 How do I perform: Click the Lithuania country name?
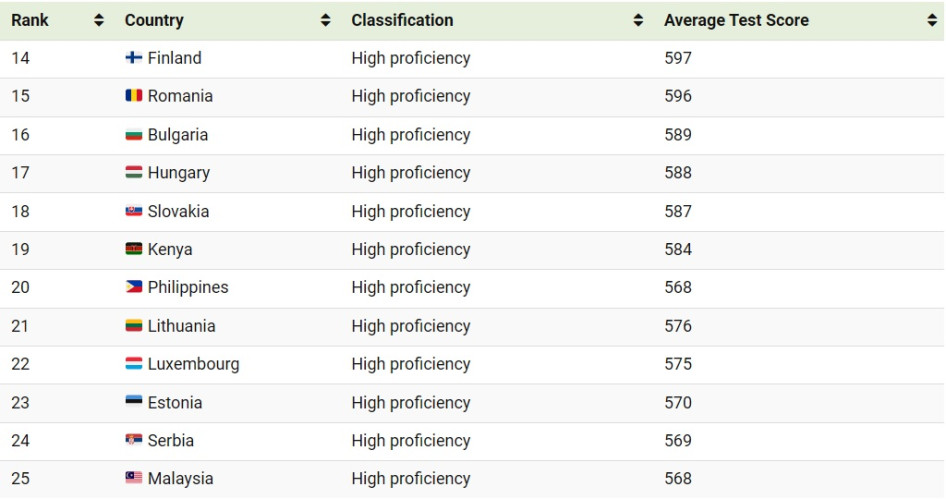[182, 326]
